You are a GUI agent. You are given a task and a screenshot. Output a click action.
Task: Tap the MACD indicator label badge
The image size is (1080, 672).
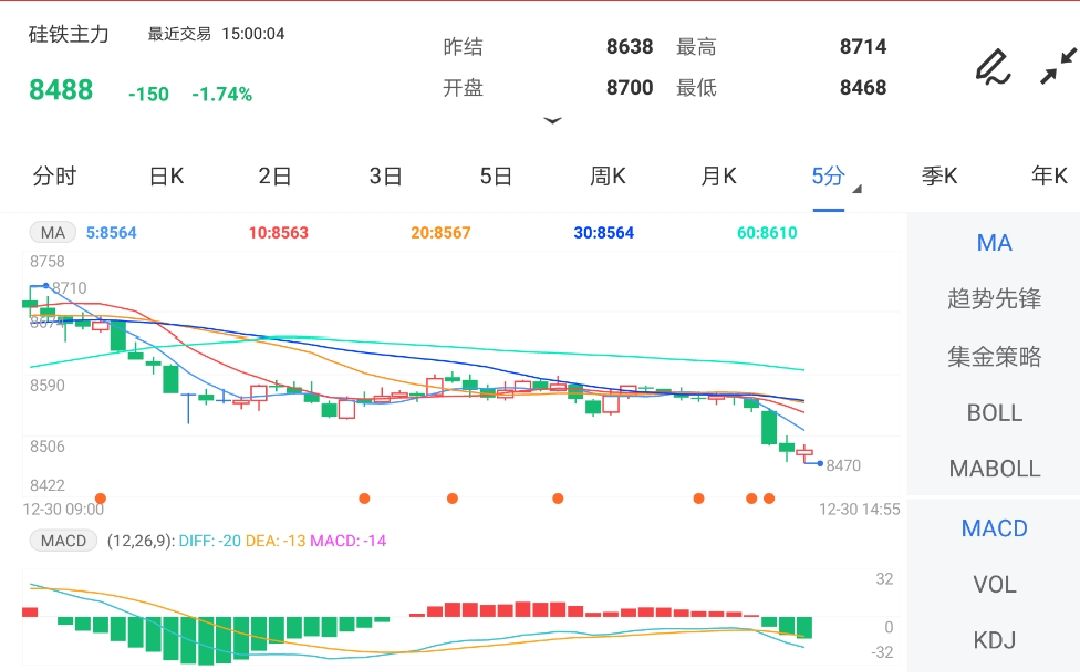coord(63,540)
